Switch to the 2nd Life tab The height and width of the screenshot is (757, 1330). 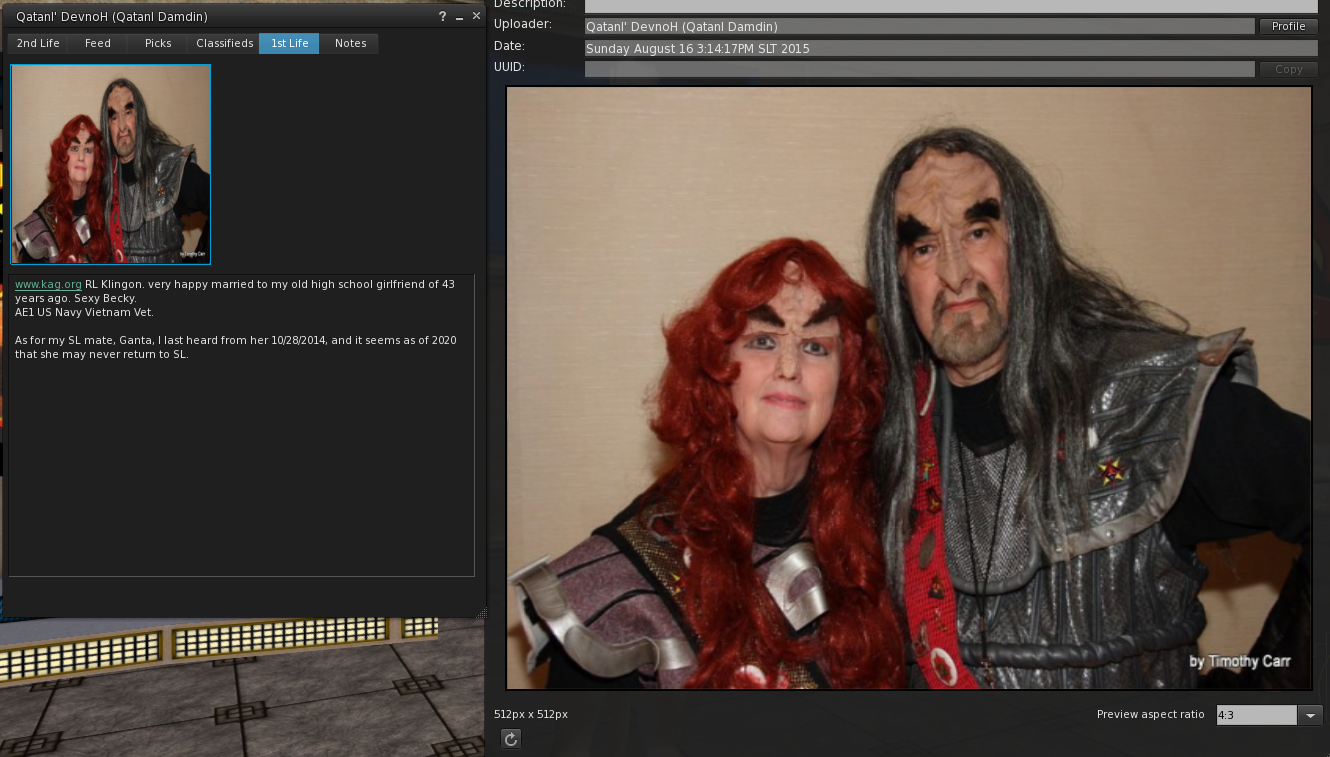point(39,44)
